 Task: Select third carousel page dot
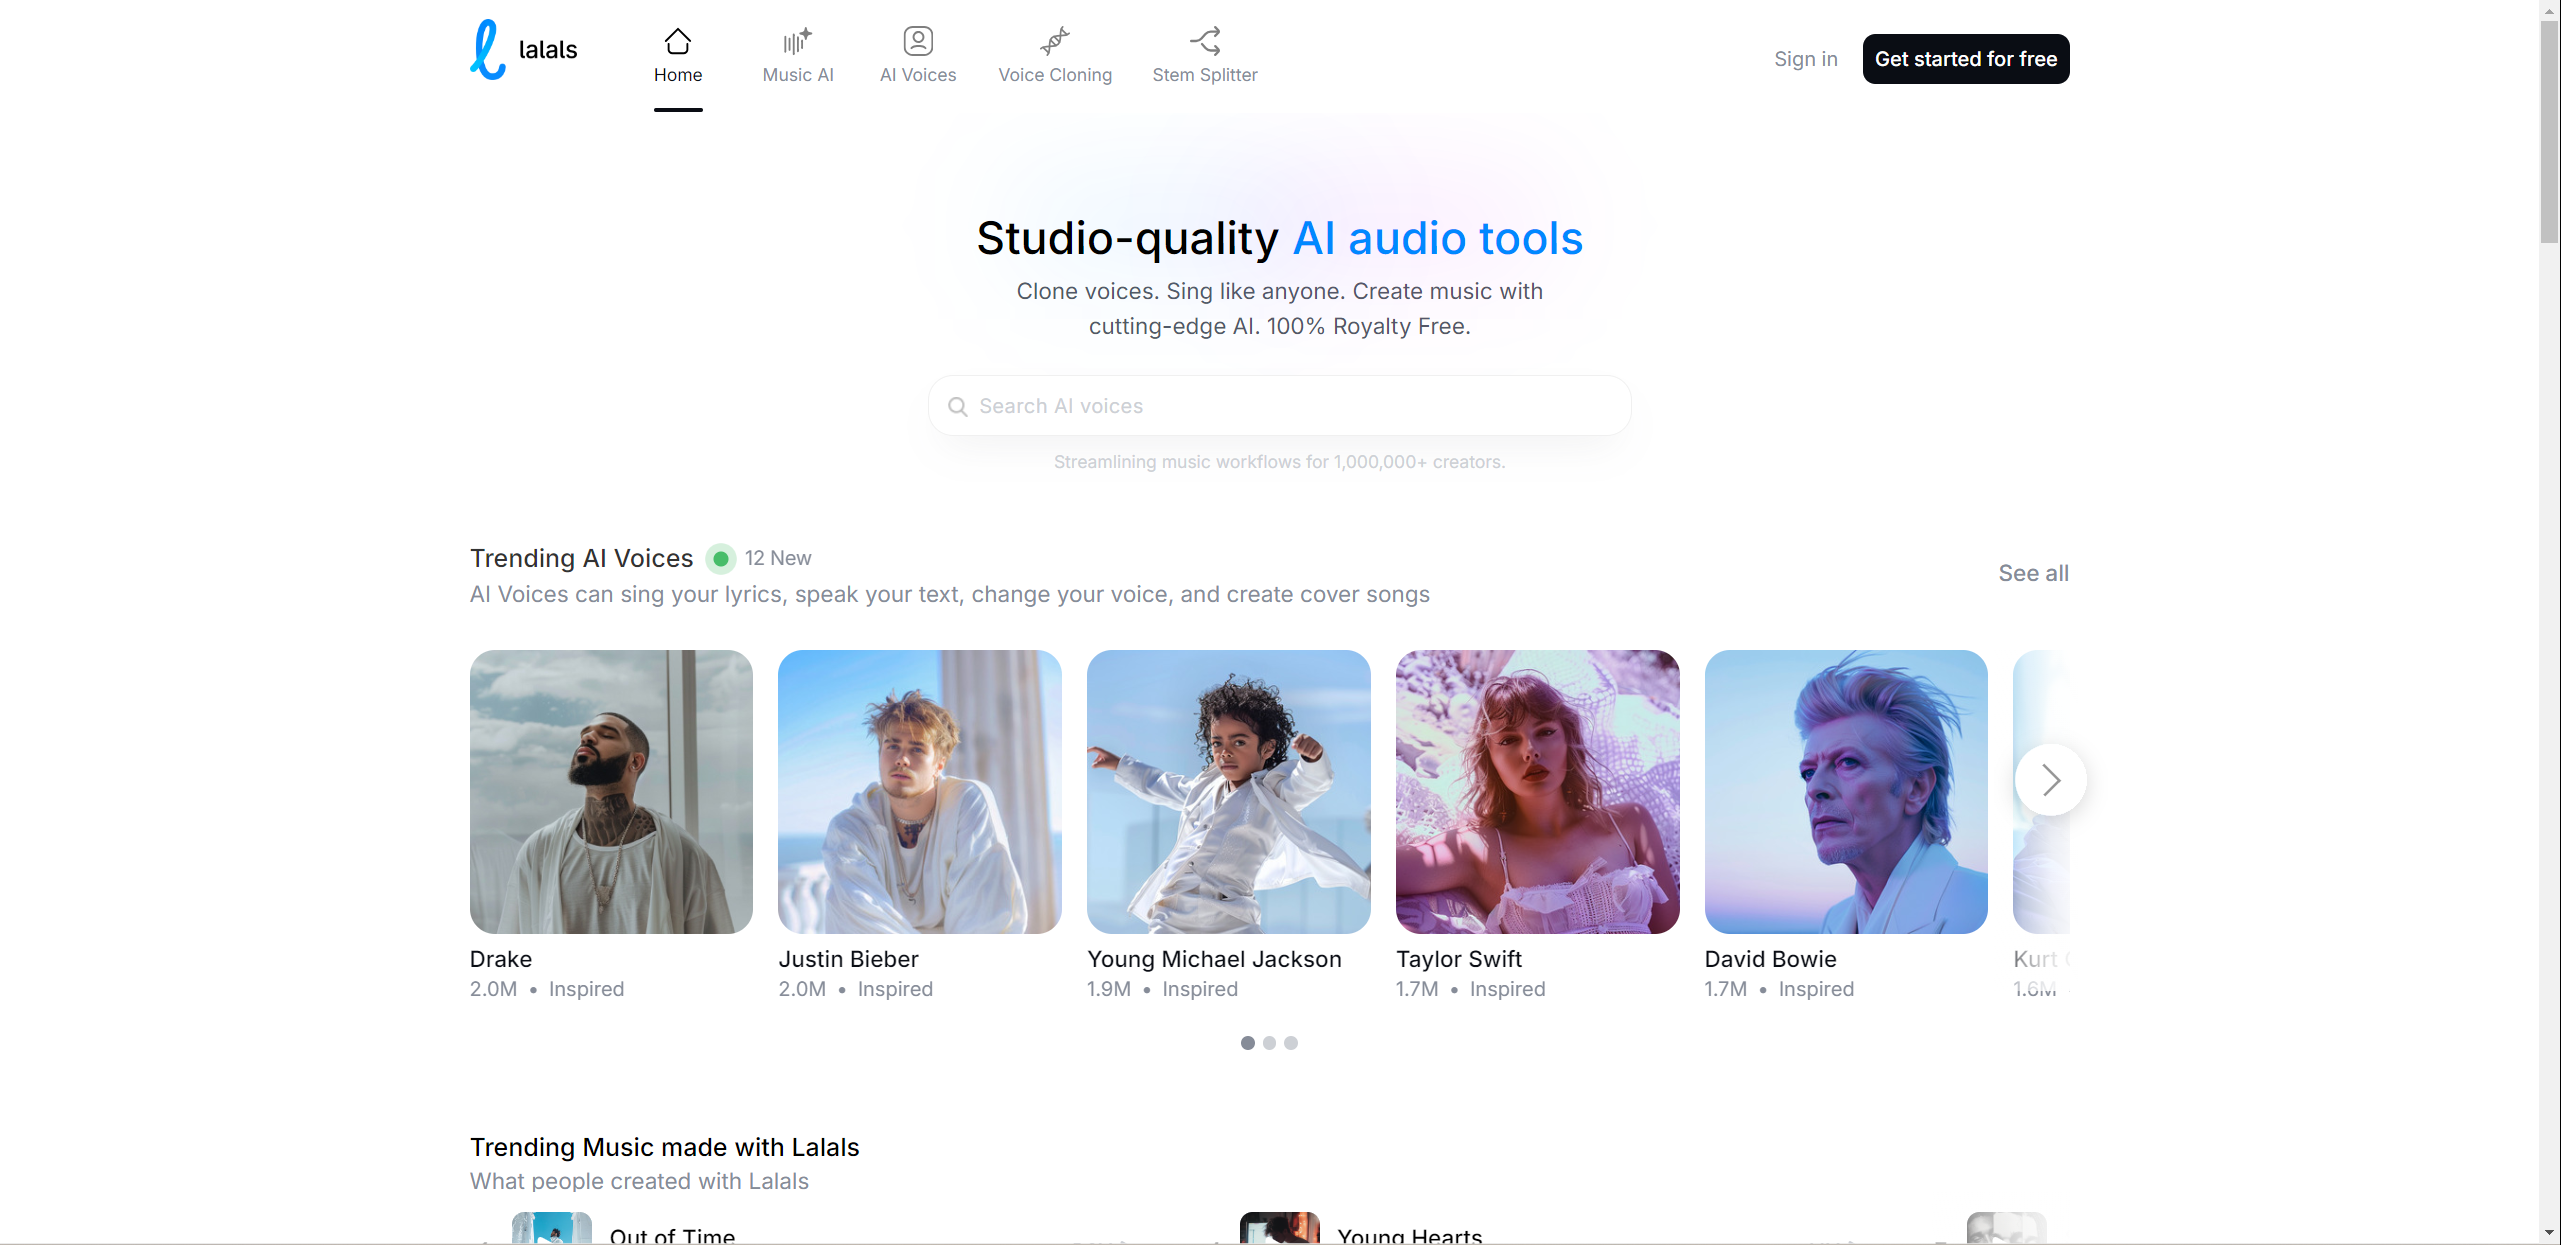click(x=1291, y=1043)
